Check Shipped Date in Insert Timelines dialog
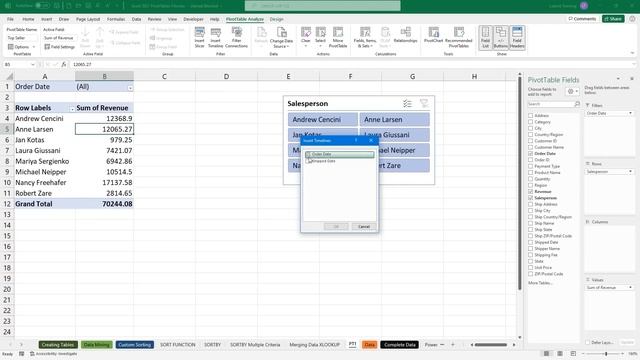The width and height of the screenshot is (640, 360). [x=308, y=161]
